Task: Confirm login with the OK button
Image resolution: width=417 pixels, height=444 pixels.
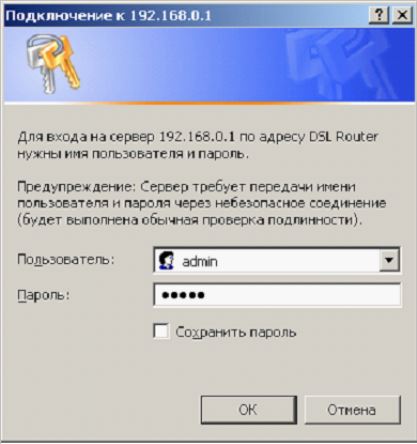Action: 249,410
